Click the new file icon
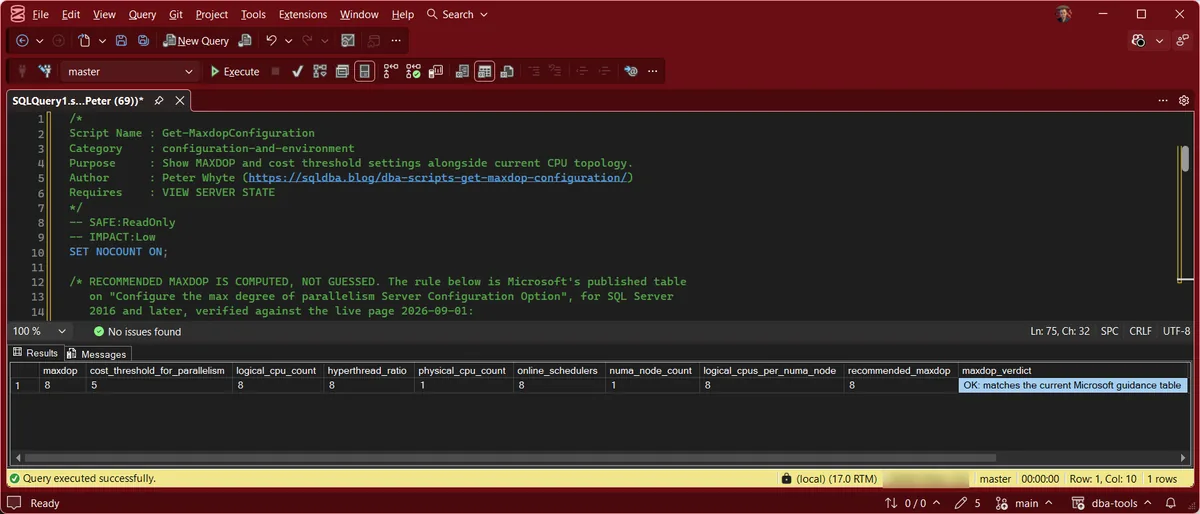 pyautogui.click(x=85, y=41)
